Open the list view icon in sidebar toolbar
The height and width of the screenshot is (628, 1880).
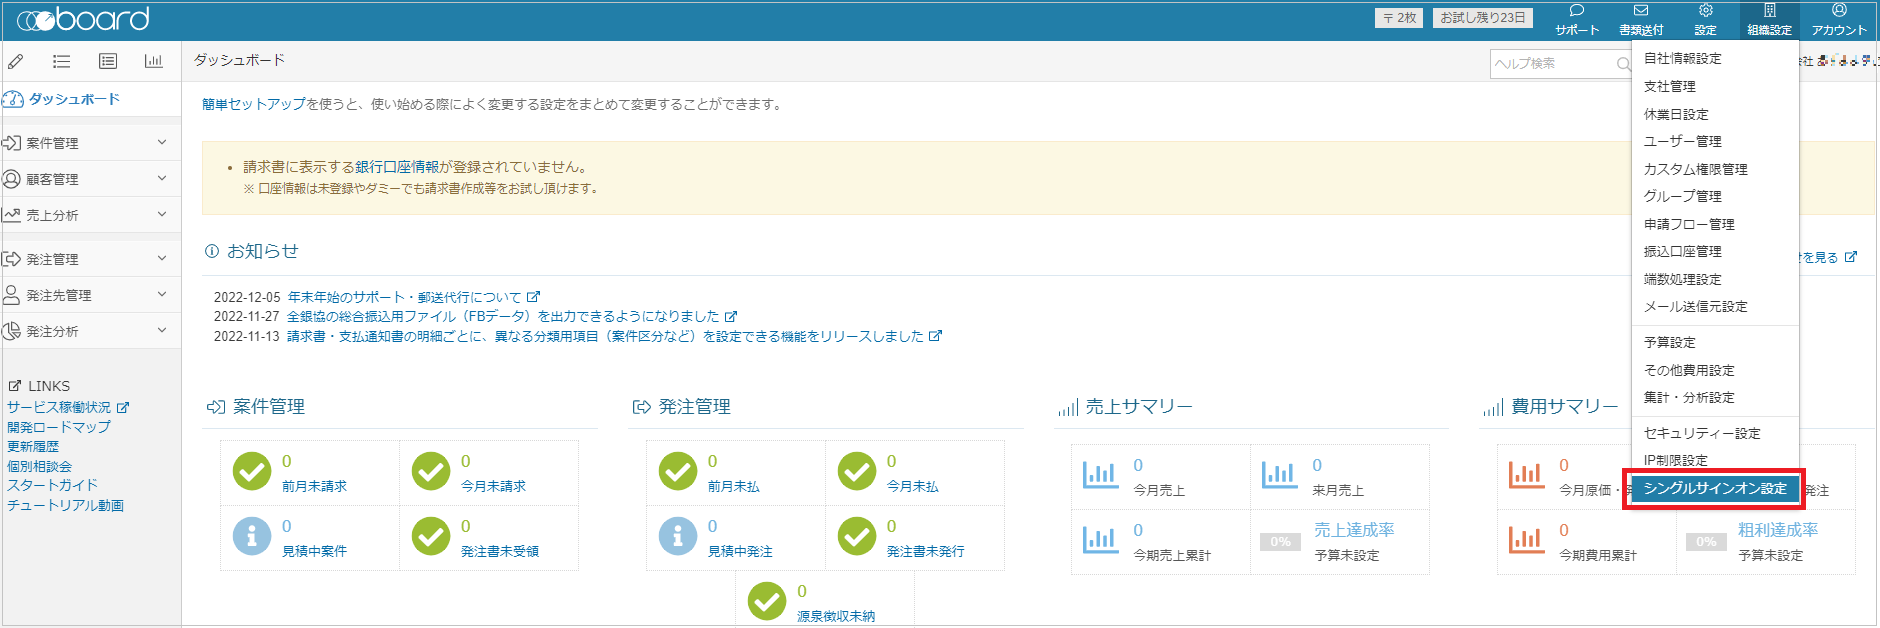pos(62,61)
